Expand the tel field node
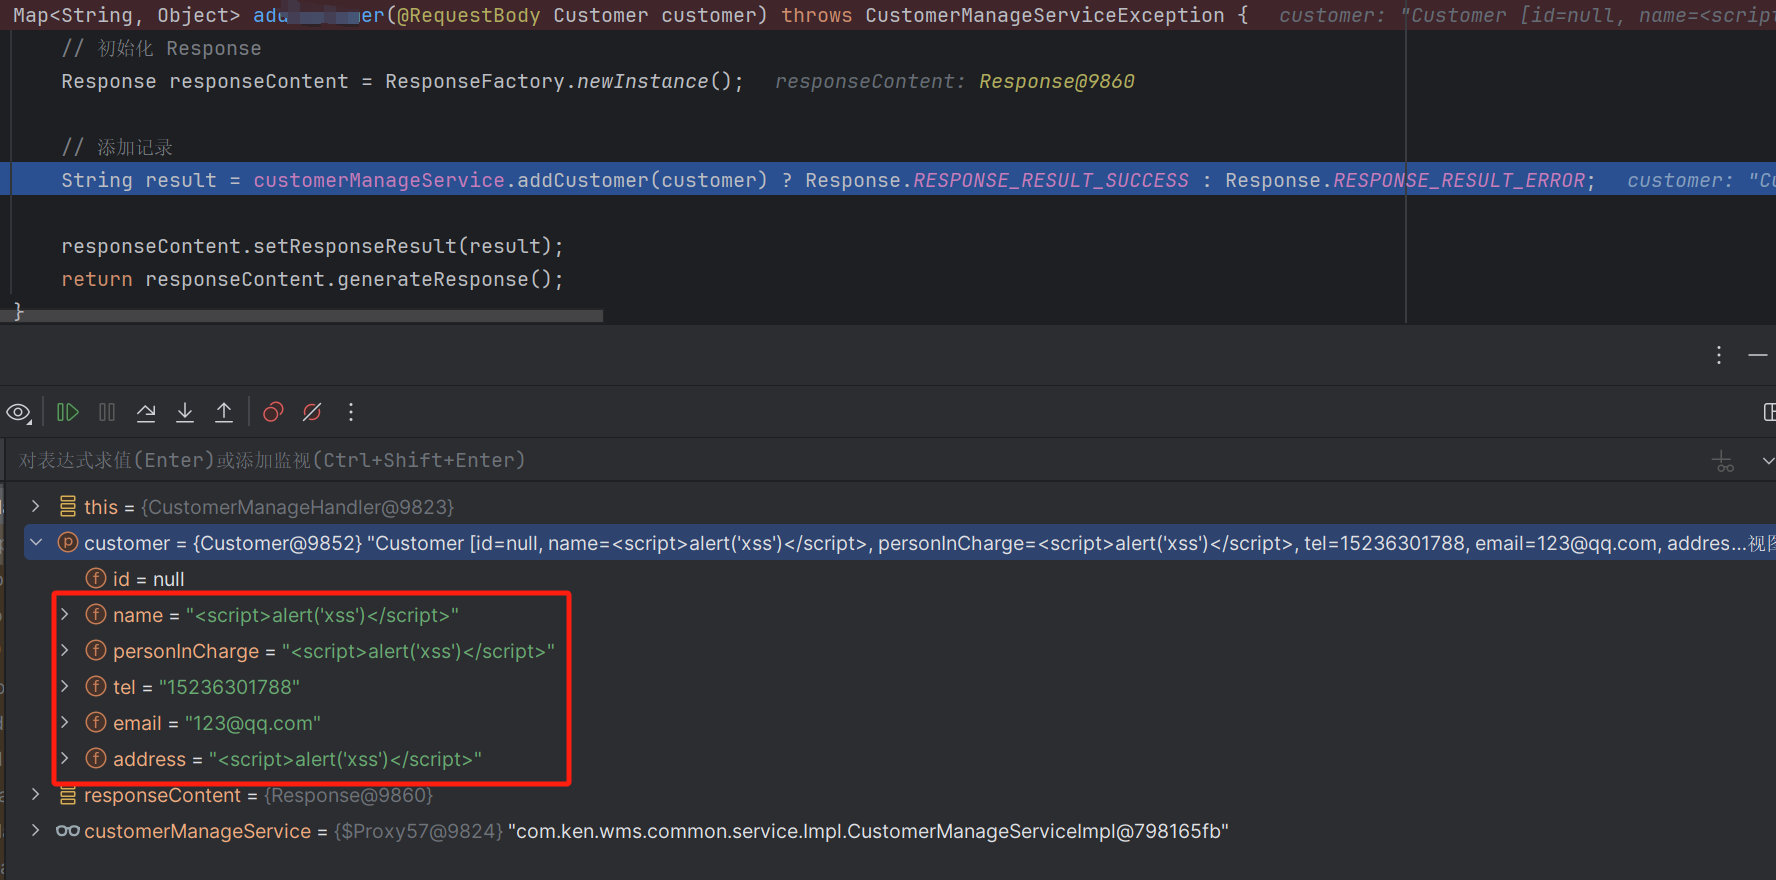Viewport: 1776px width, 880px height. click(x=65, y=686)
